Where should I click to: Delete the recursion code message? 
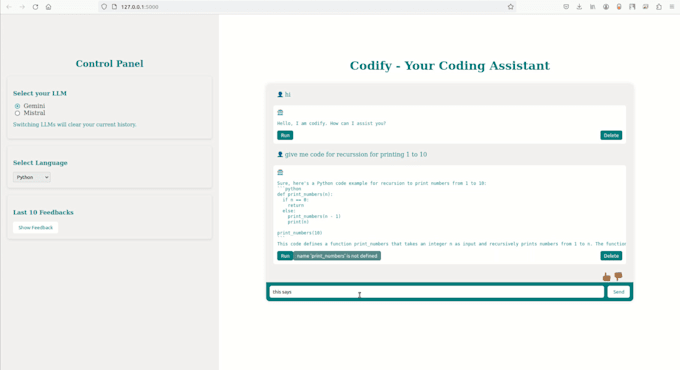tap(611, 256)
